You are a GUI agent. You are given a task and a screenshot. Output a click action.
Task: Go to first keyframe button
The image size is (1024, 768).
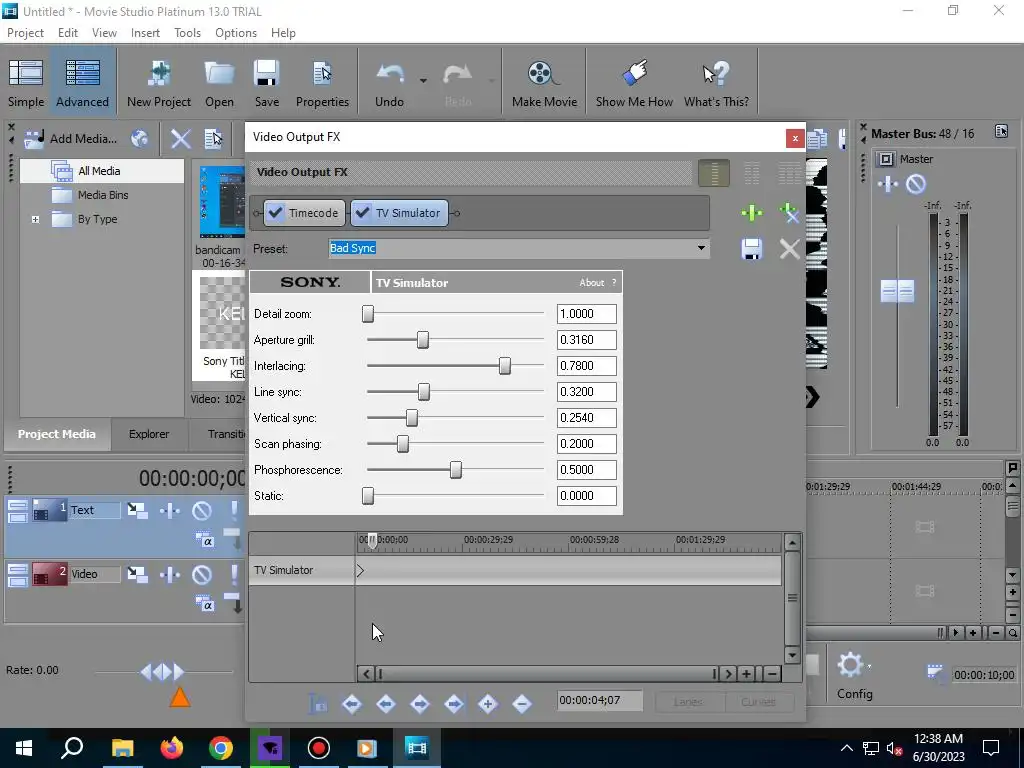pyautogui.click(x=352, y=704)
